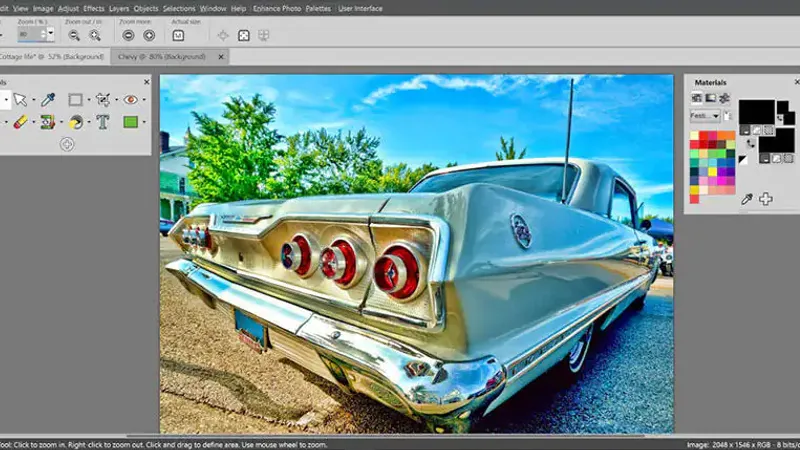Select the Dropper tool in Tools palette

tap(47, 100)
